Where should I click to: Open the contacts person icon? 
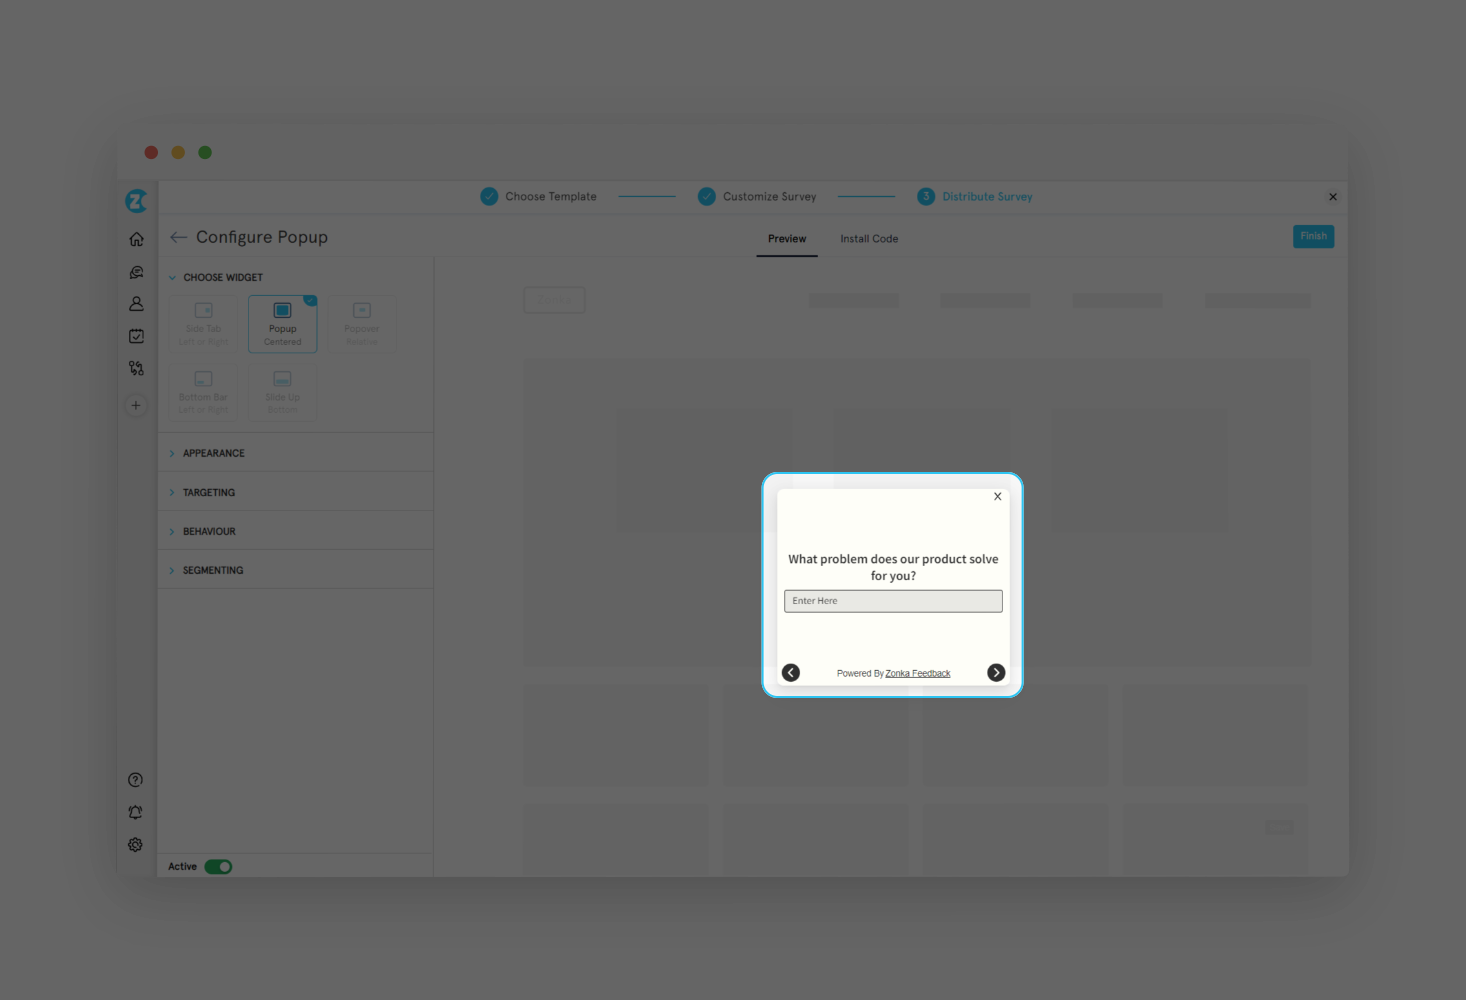[136, 304]
